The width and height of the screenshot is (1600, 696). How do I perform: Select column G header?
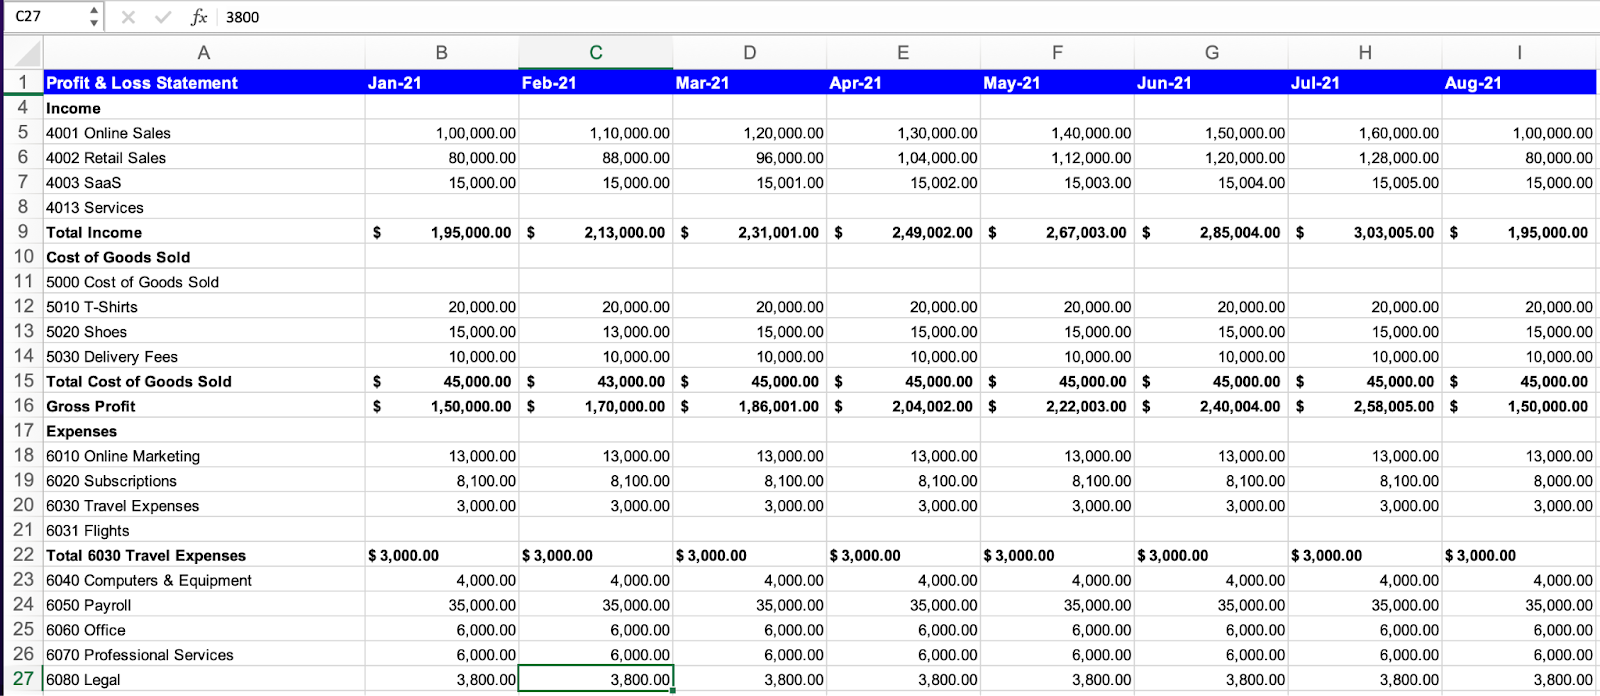[1212, 53]
